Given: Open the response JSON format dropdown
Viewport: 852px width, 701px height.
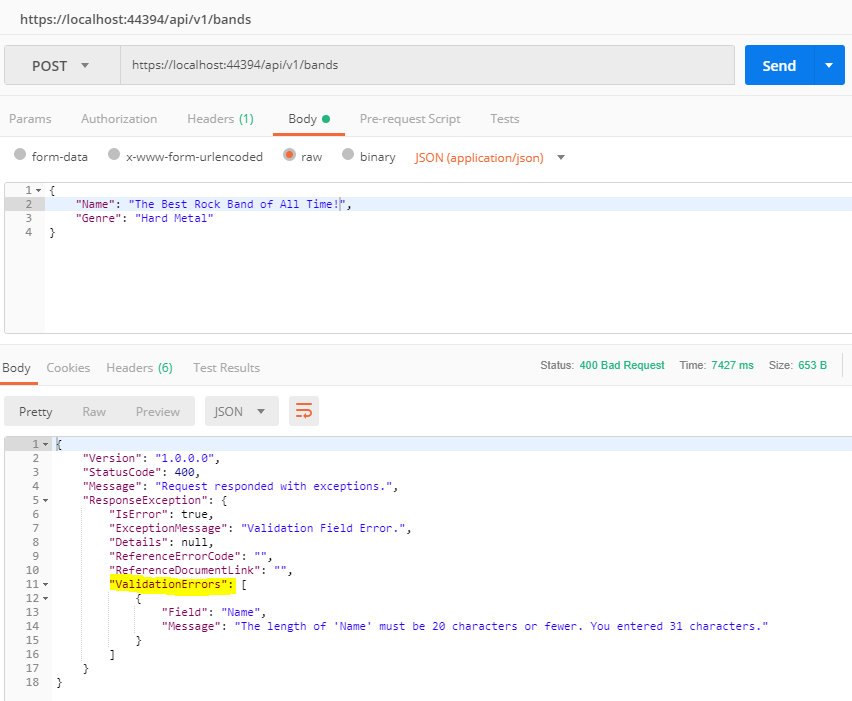Looking at the screenshot, I should coord(242,411).
